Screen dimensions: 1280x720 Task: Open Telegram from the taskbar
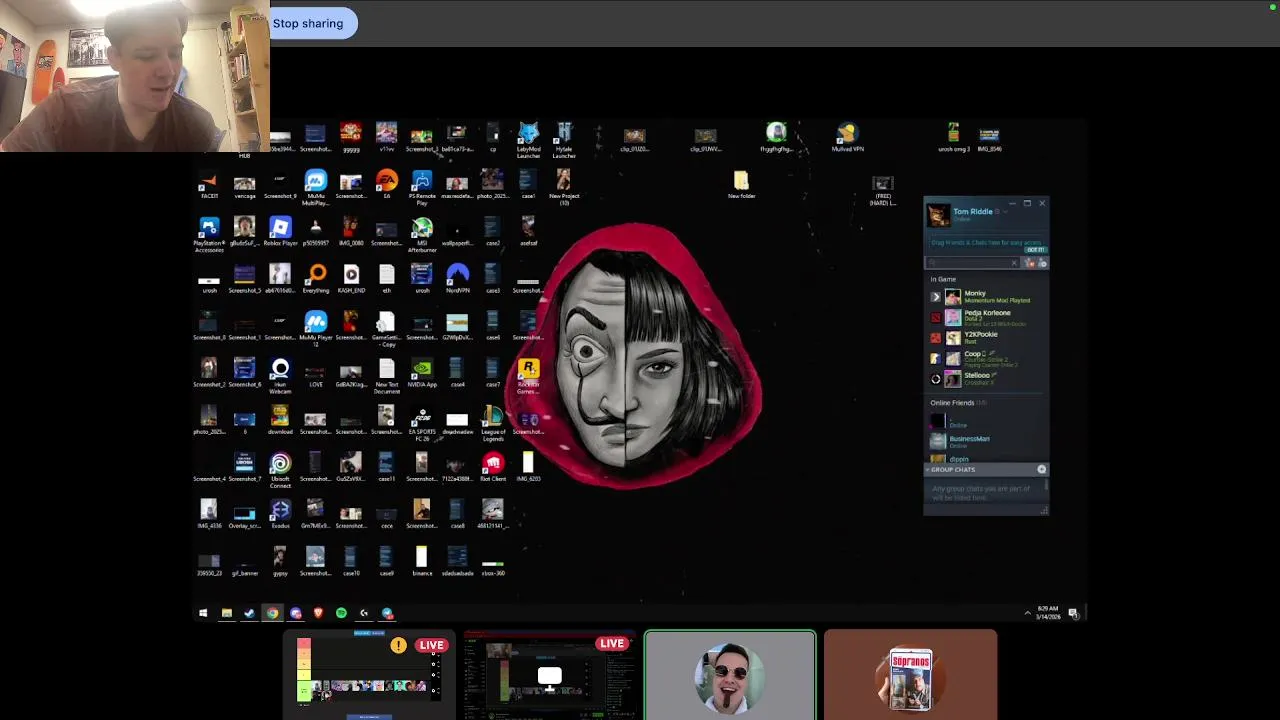[387, 613]
